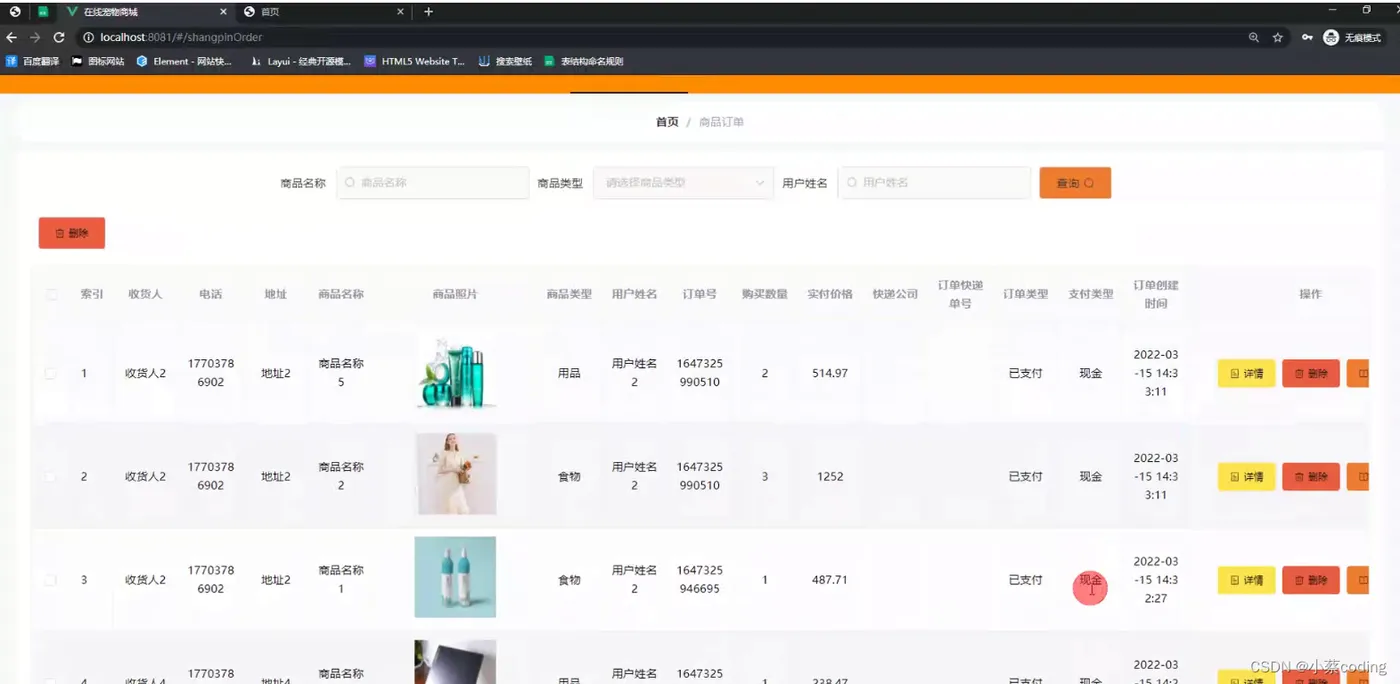Click the 收货人 column header
1400x684 pixels.
(x=145, y=294)
